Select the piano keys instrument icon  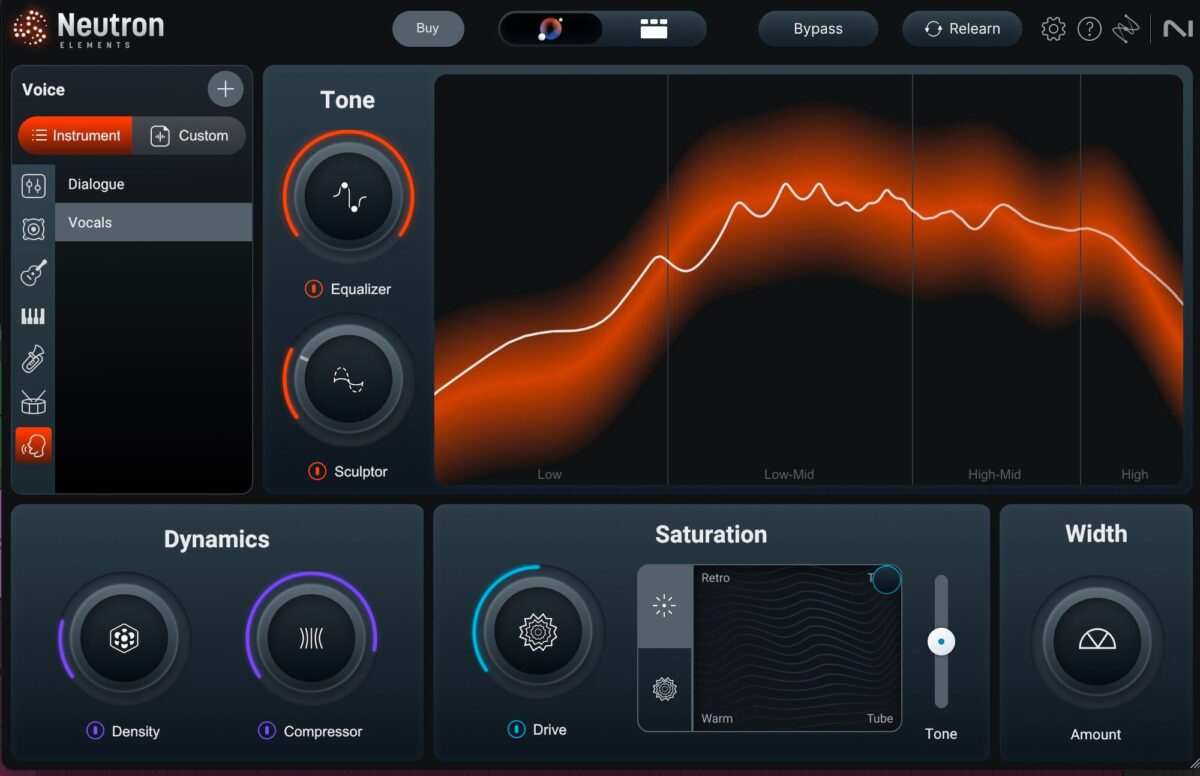pos(33,315)
